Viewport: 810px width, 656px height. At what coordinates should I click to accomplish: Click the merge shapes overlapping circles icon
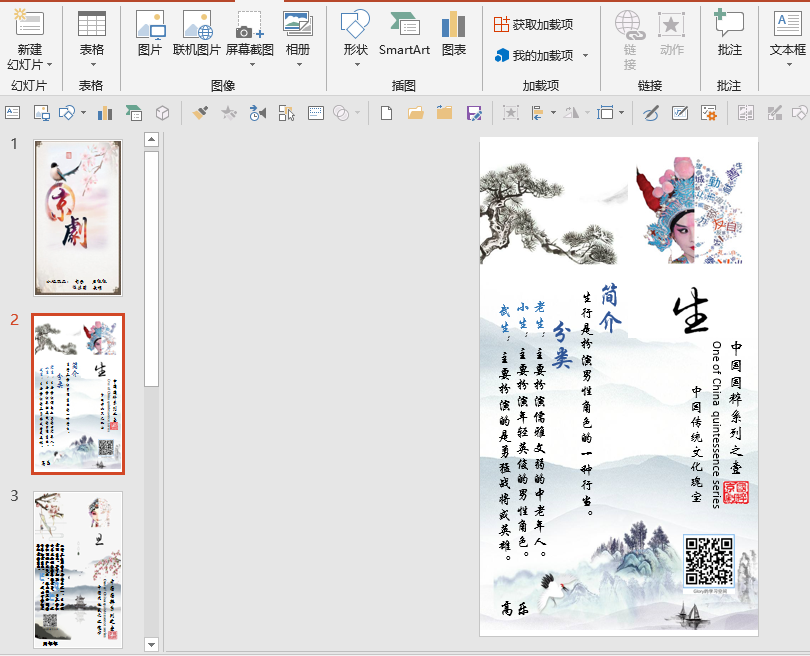(341, 113)
